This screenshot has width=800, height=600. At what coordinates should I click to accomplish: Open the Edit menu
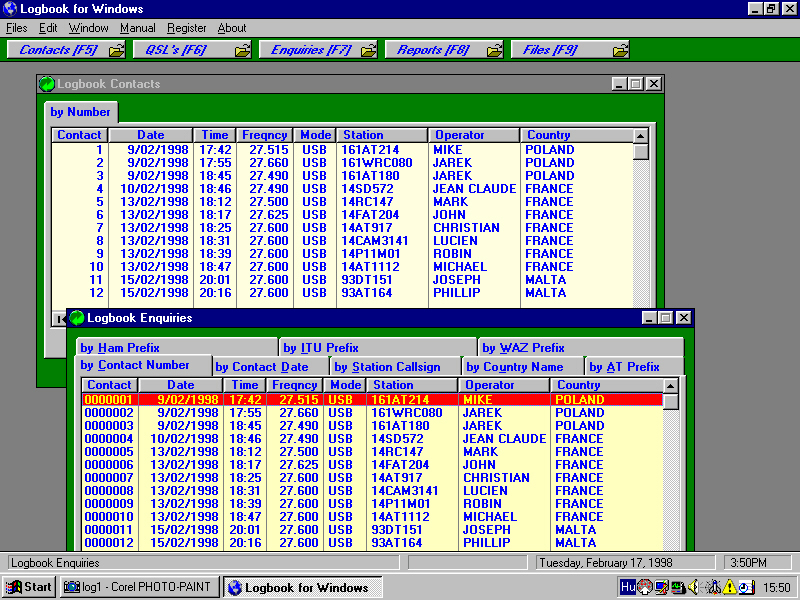[x=48, y=28]
